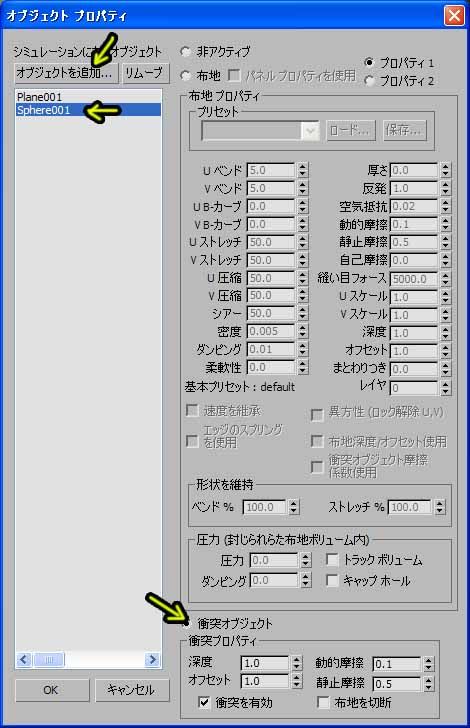The image size is (470, 728).
Task: Click the object list scroll right arrow
Action: point(151,659)
